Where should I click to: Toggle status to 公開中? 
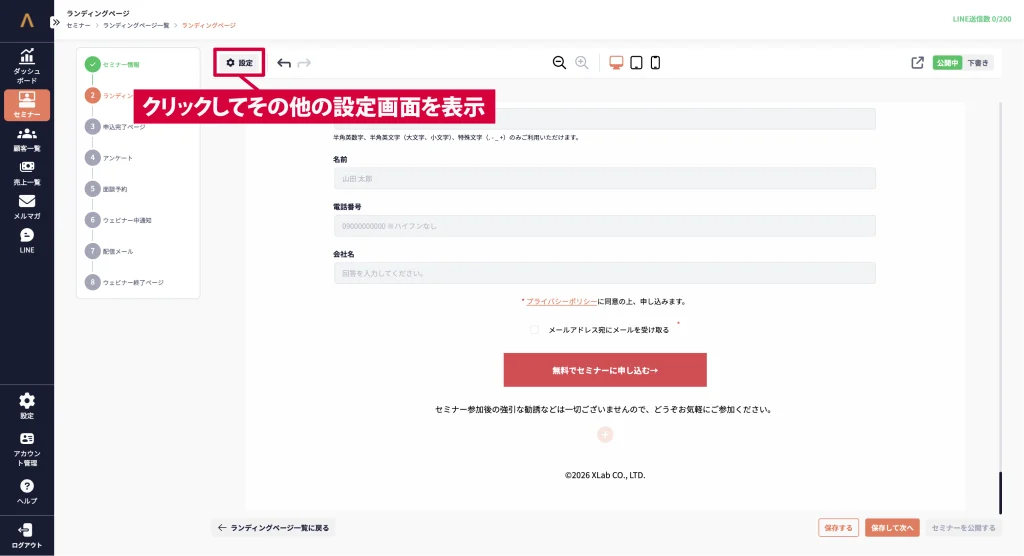point(947,63)
